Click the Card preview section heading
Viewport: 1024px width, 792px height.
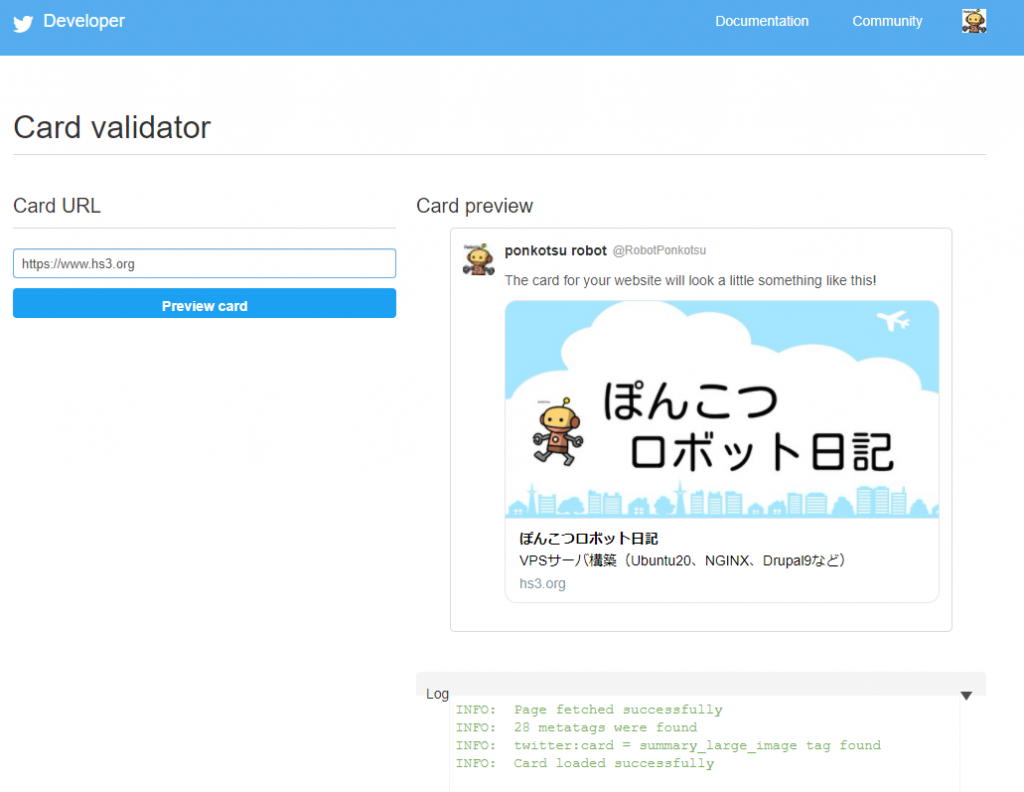pos(475,206)
